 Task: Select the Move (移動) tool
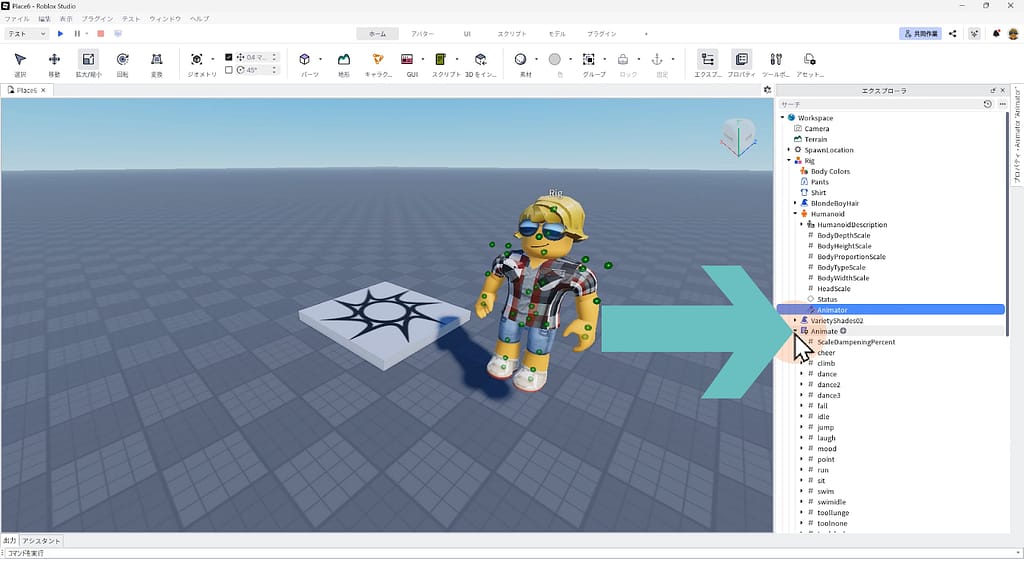click(54, 63)
